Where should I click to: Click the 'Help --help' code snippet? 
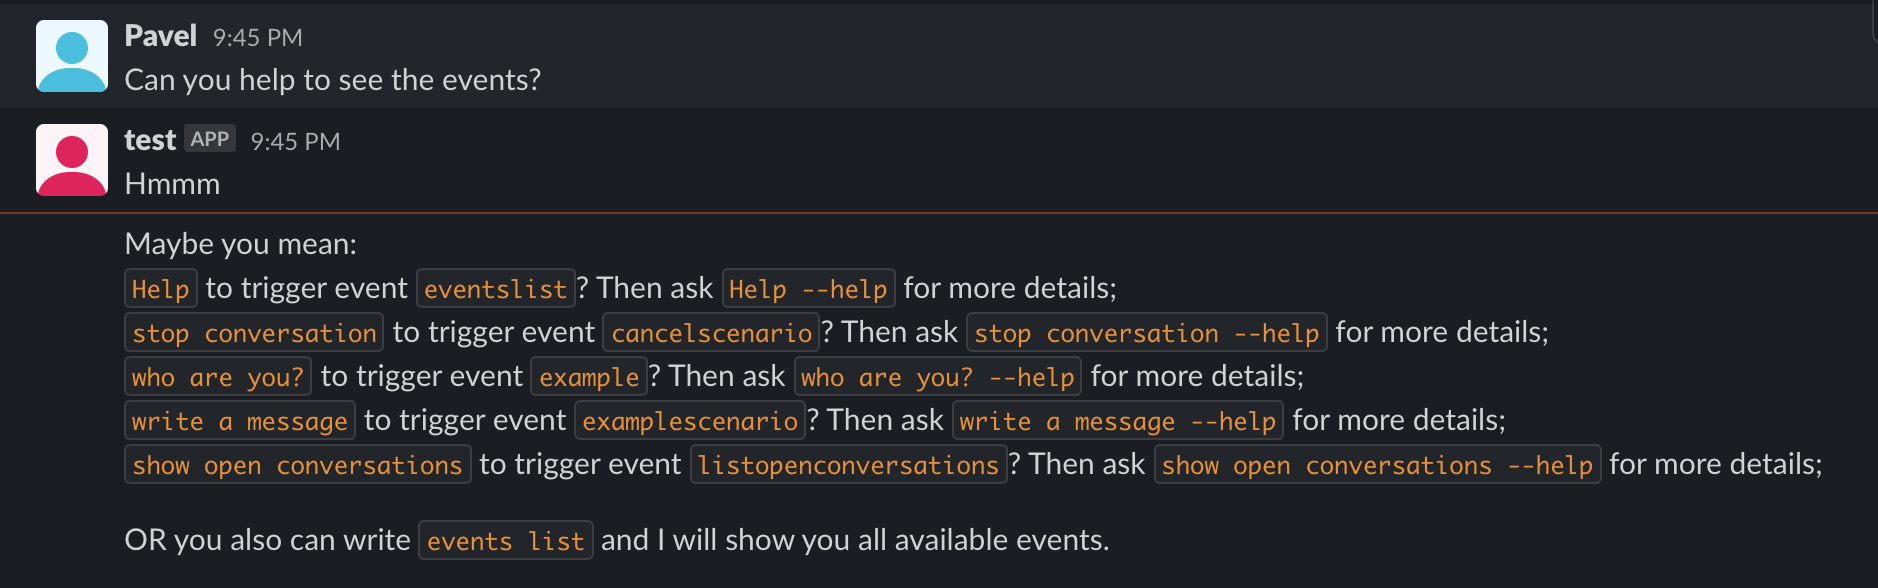808,289
